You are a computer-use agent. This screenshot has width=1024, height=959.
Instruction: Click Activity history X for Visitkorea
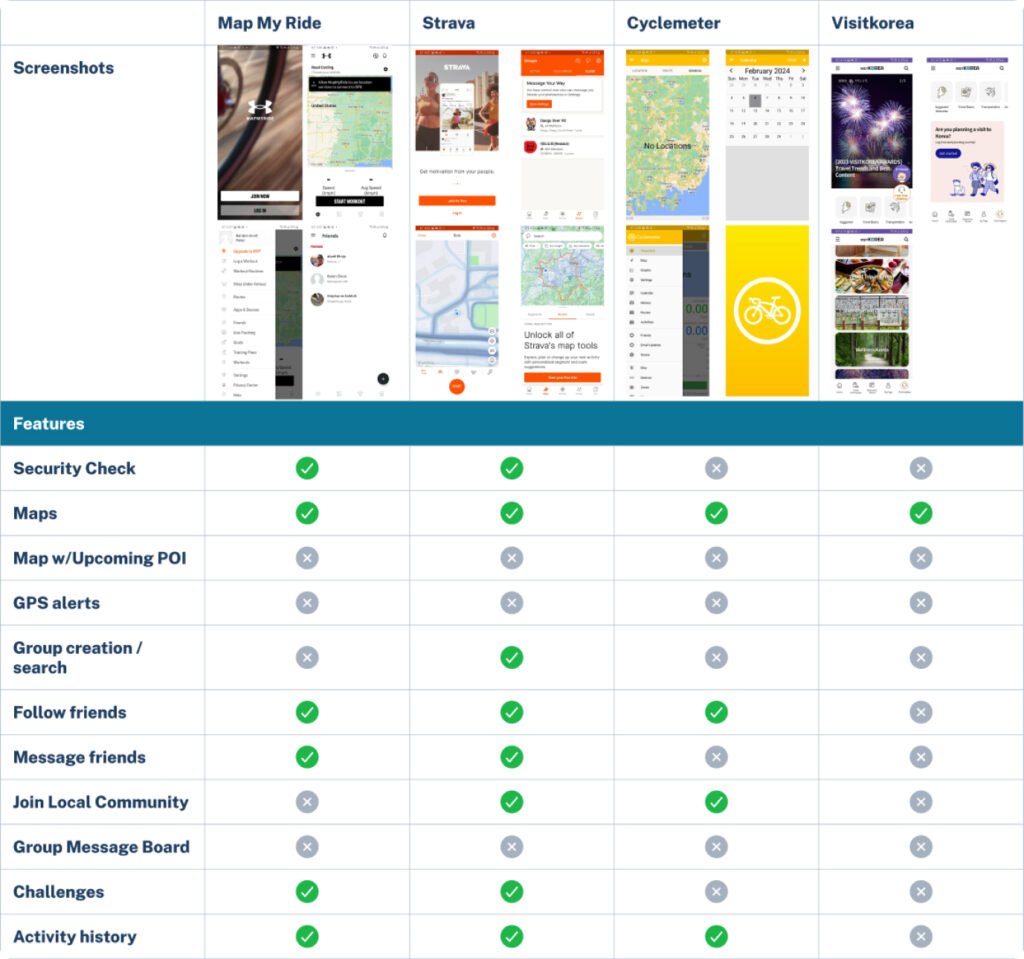tap(921, 936)
